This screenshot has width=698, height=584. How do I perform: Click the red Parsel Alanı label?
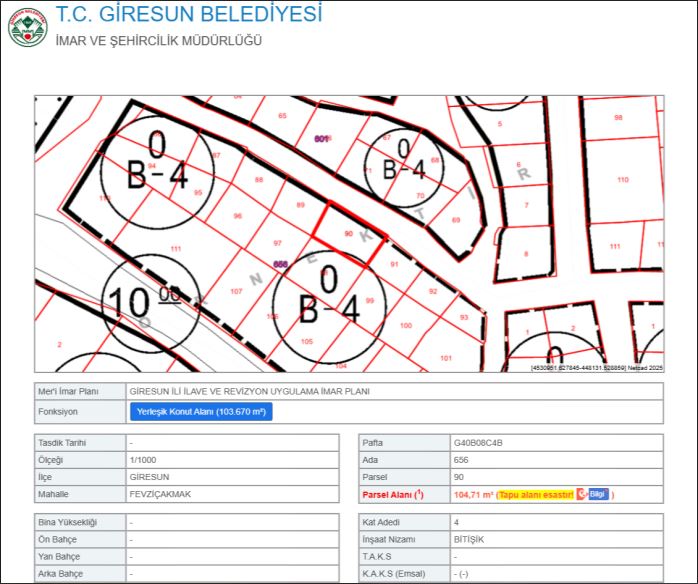pos(393,494)
